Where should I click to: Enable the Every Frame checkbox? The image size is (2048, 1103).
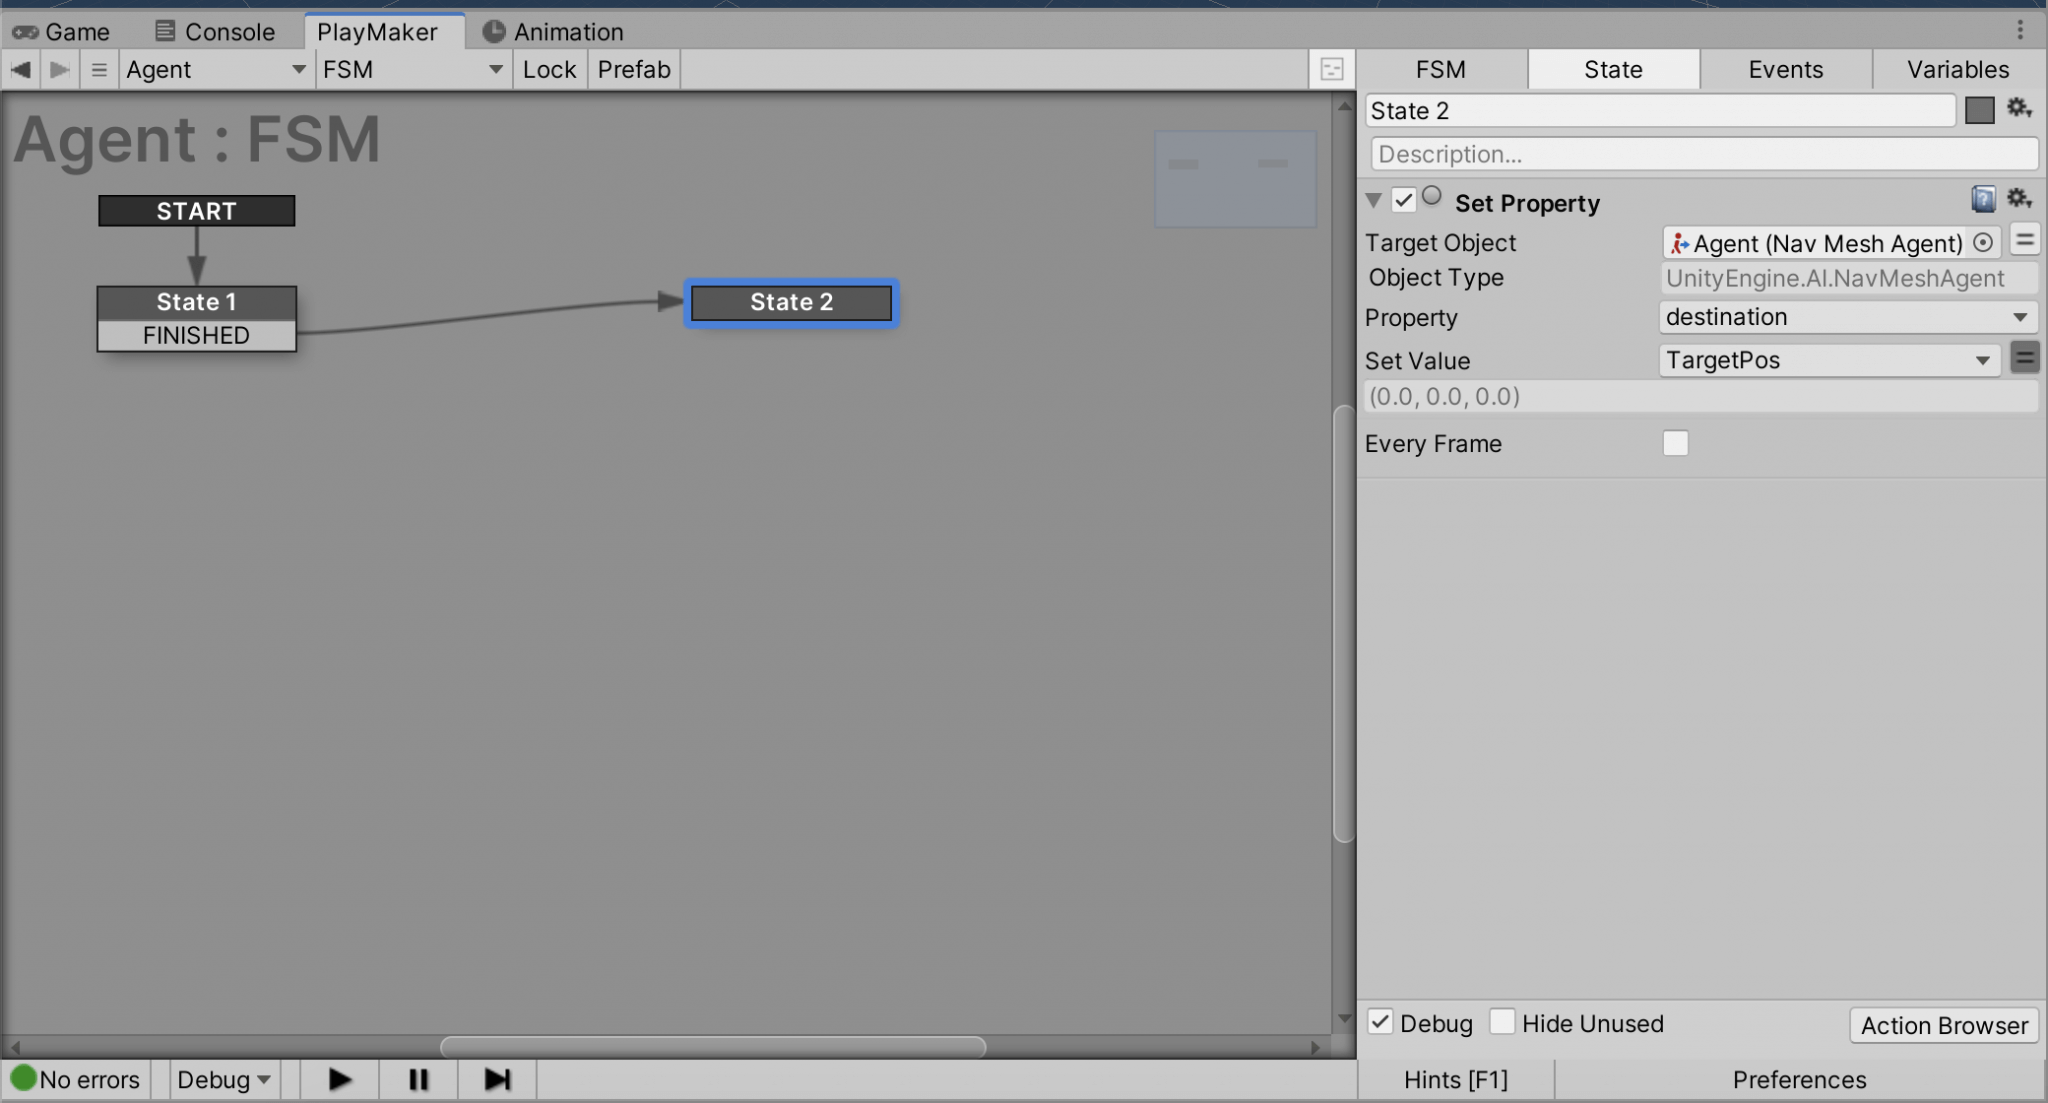1675,443
